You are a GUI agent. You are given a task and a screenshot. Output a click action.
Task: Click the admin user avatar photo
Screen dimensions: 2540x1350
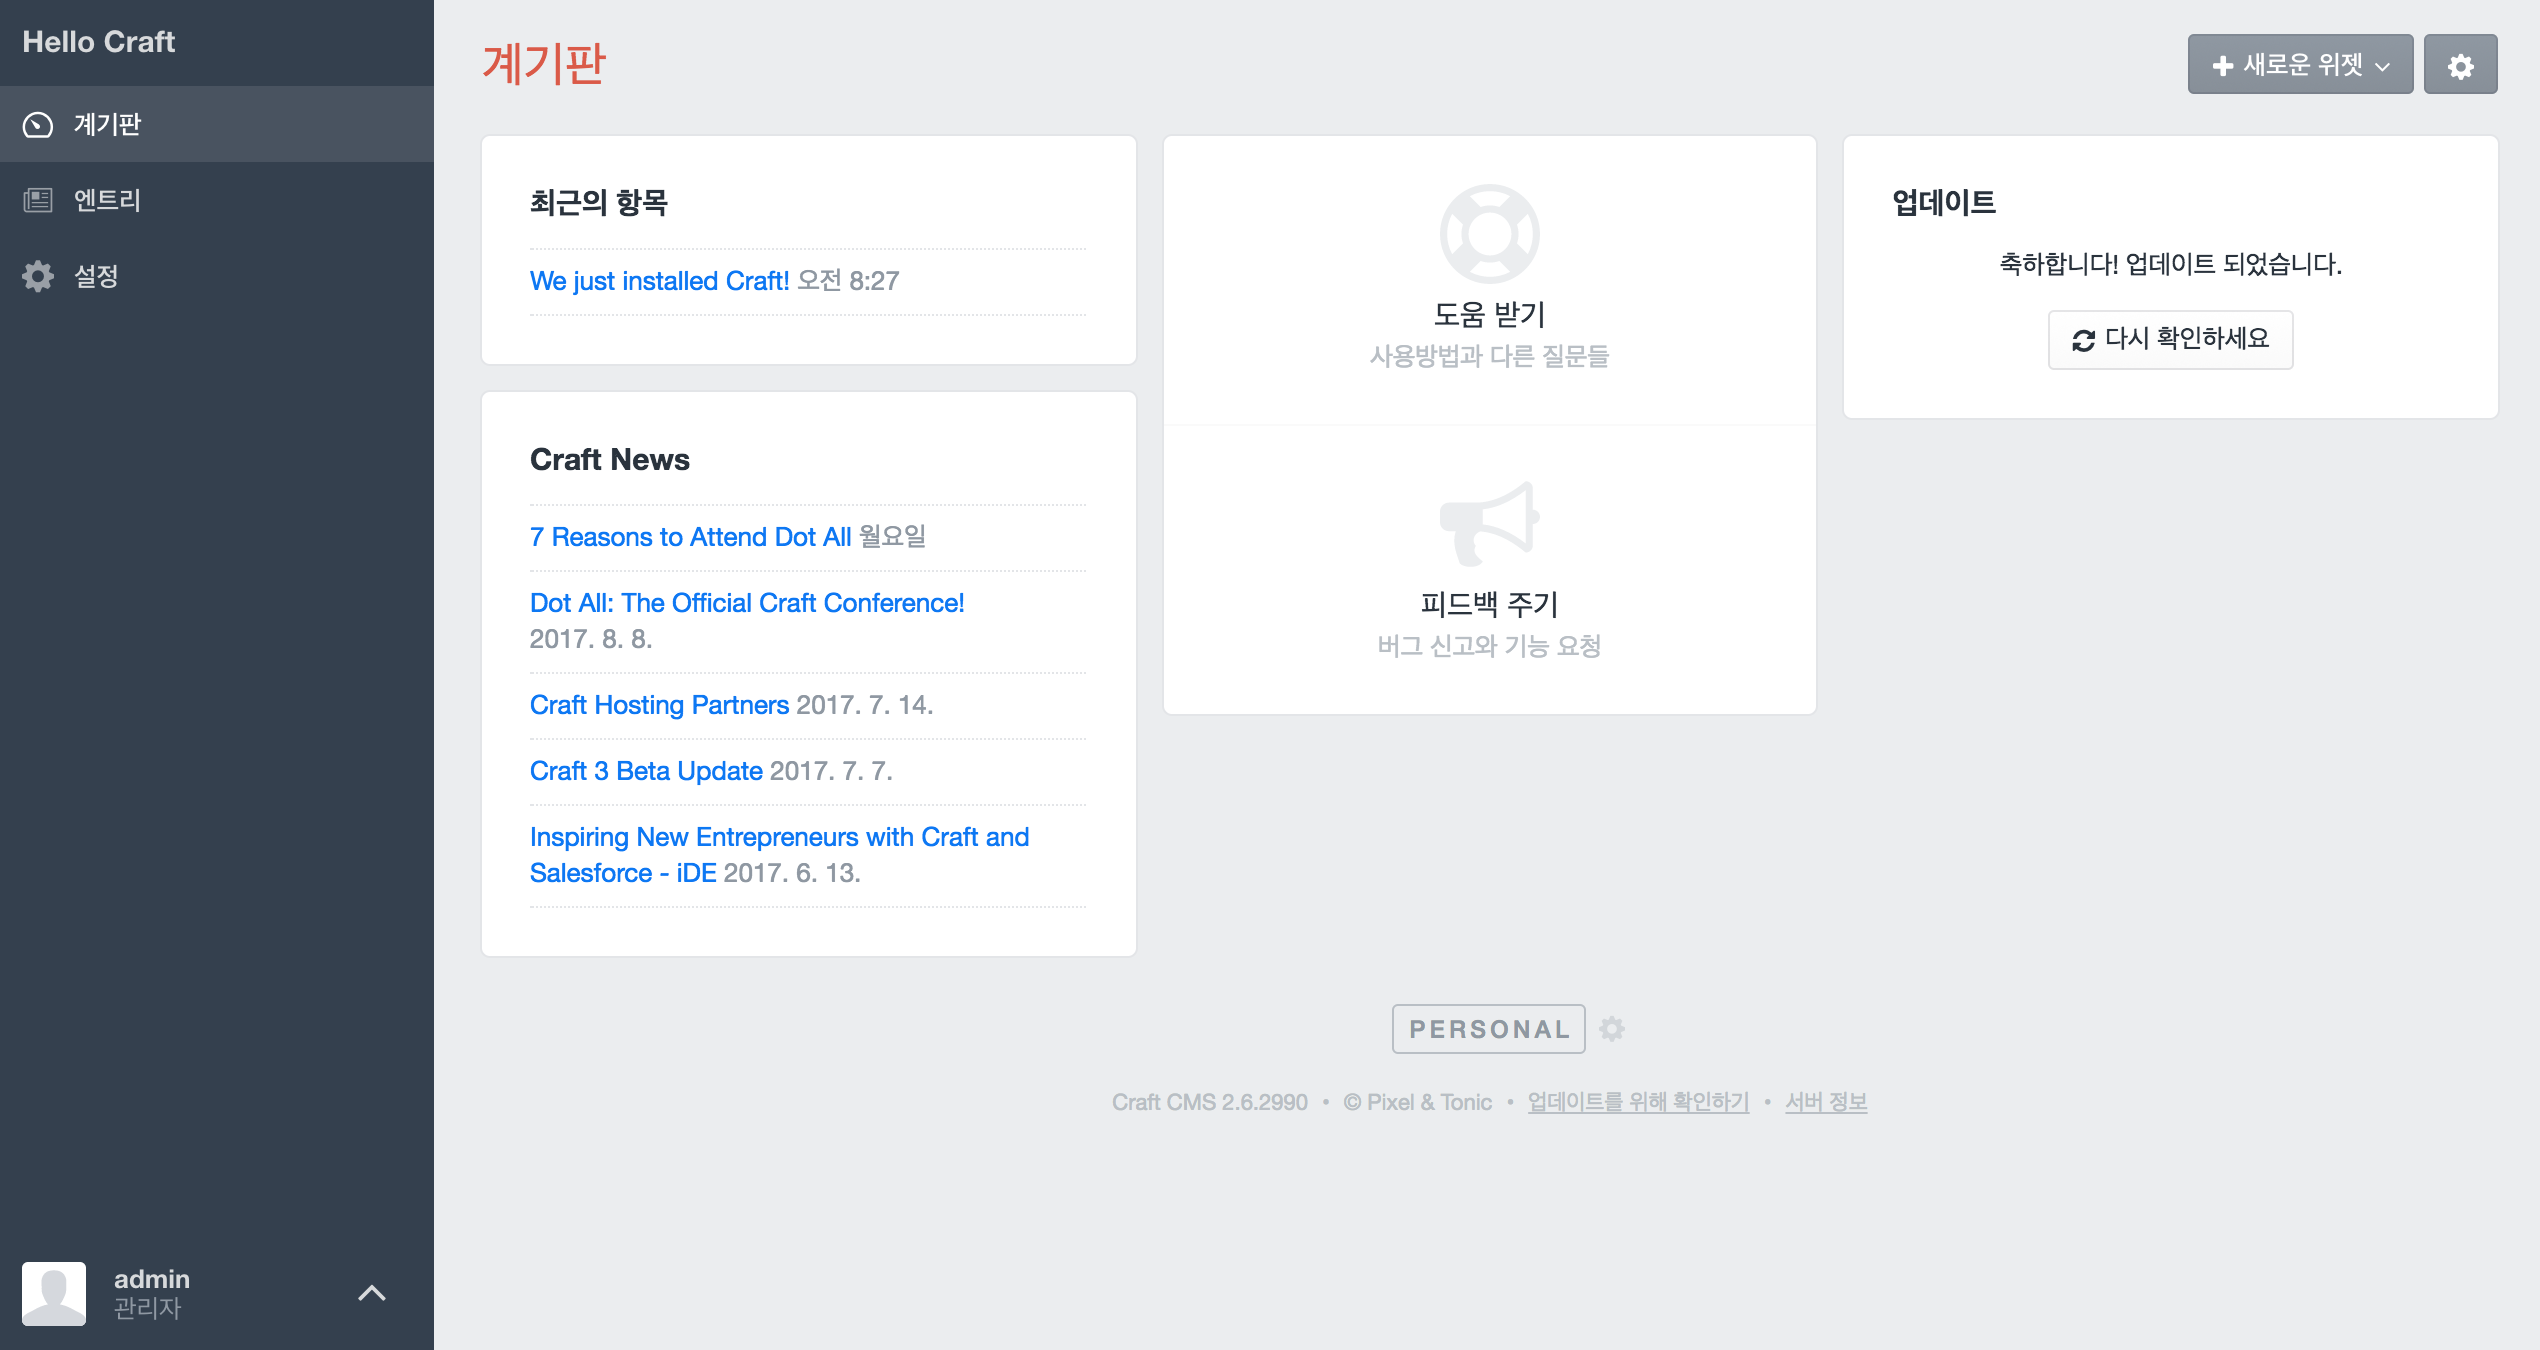point(54,1293)
